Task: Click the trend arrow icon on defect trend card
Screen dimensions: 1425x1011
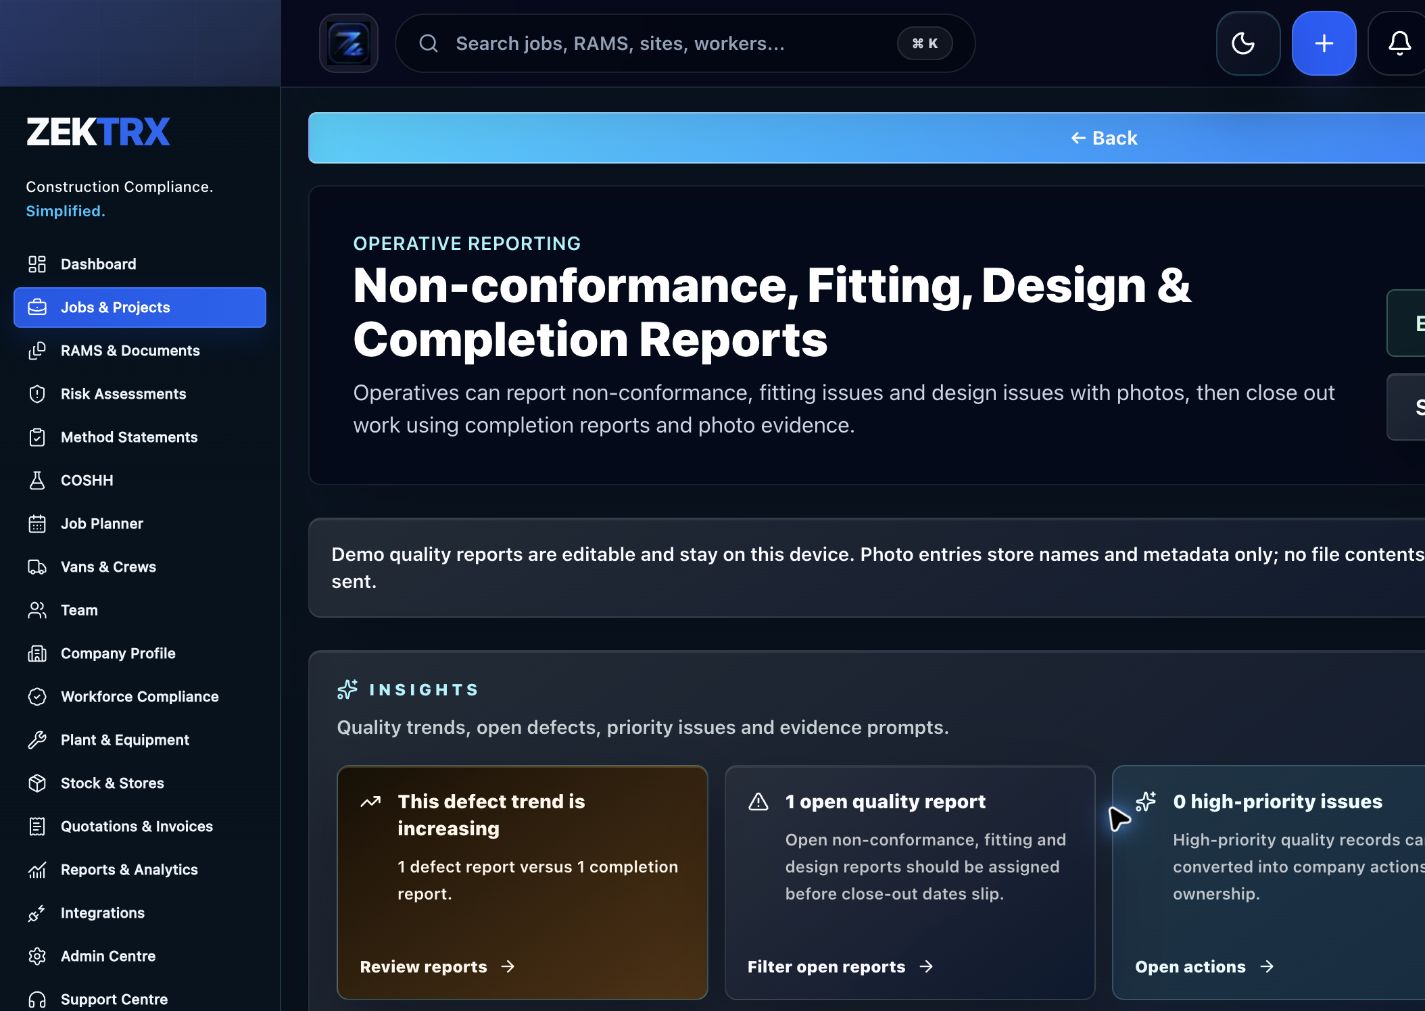Action: [x=371, y=801]
